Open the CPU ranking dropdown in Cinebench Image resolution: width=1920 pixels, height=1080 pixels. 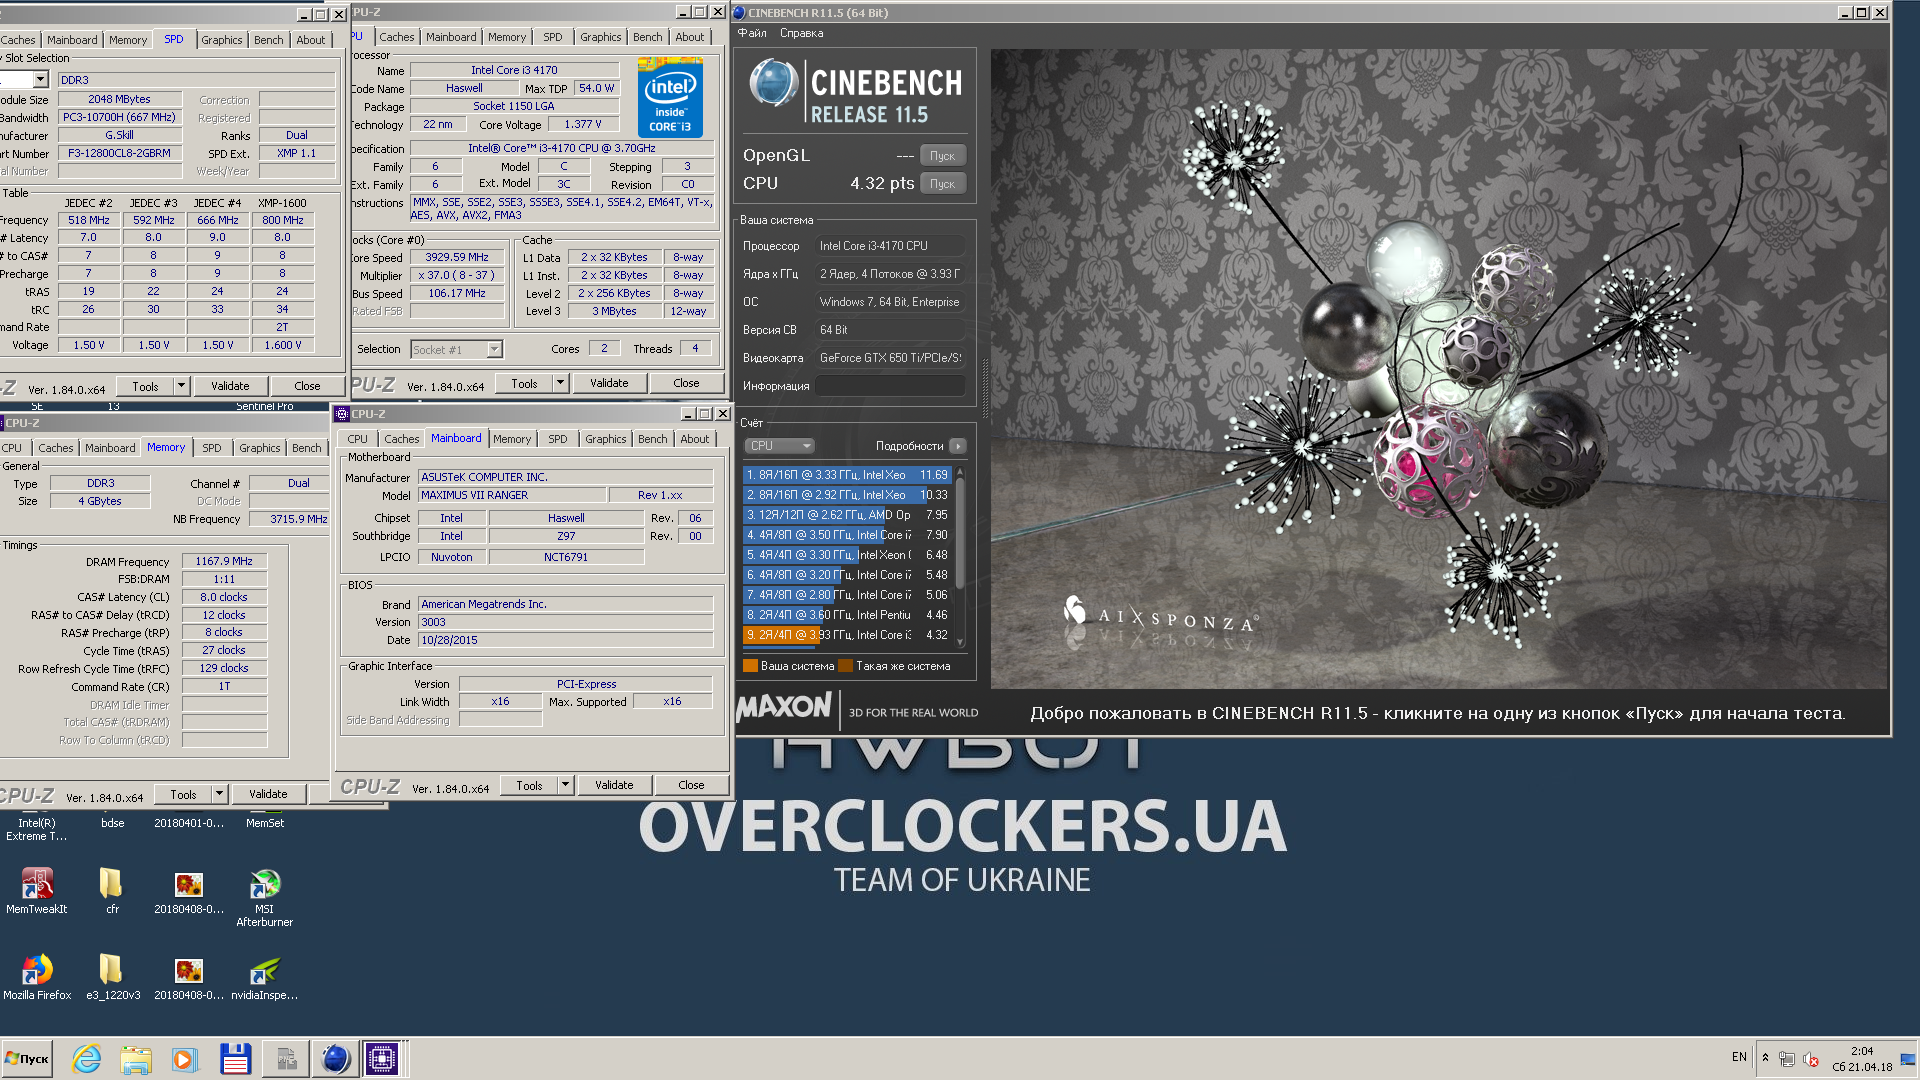click(779, 446)
